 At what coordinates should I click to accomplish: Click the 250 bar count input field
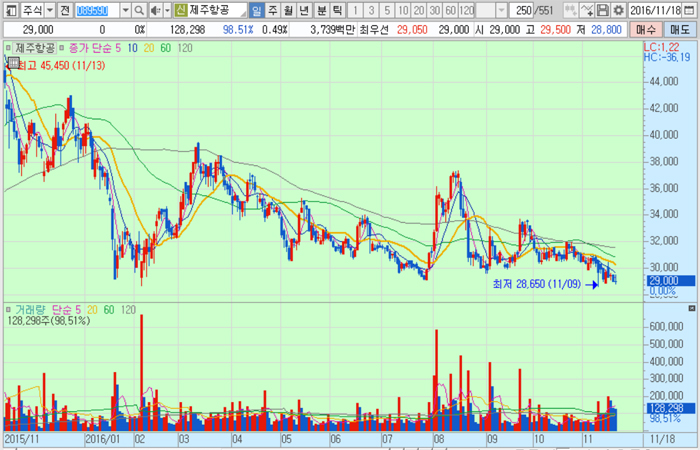[520, 10]
